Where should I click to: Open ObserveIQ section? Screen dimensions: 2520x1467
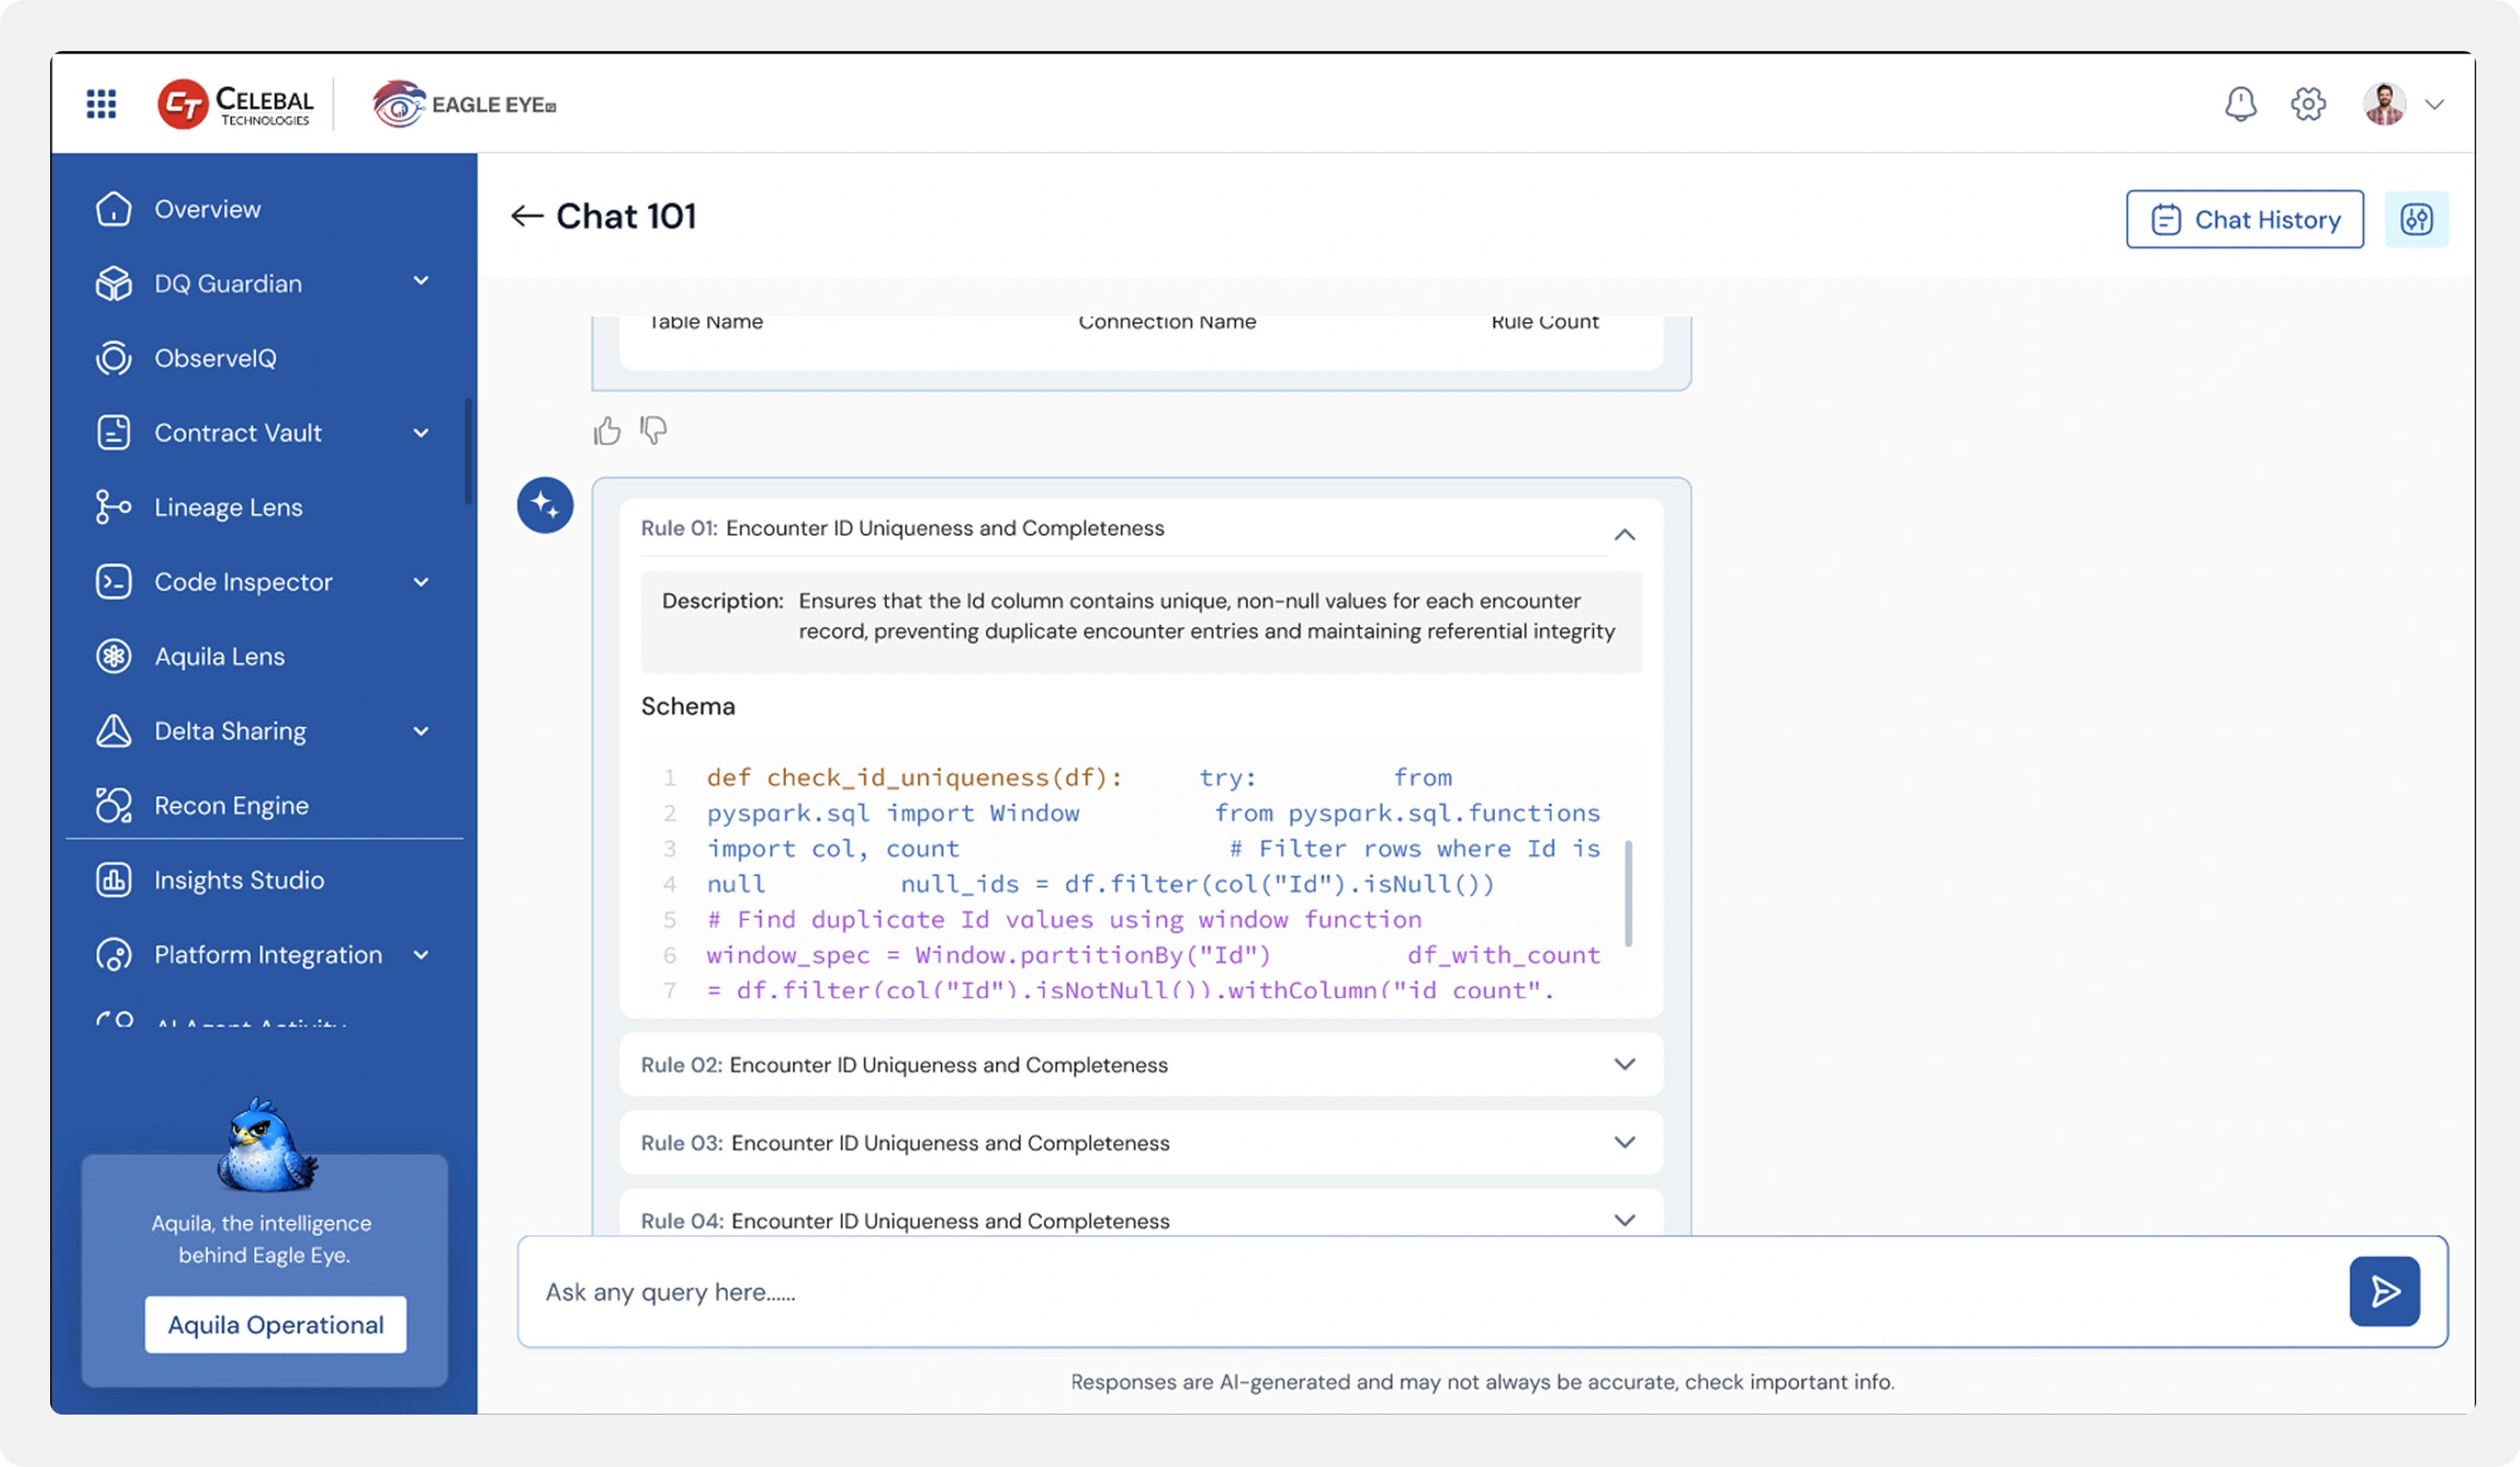(x=215, y=358)
